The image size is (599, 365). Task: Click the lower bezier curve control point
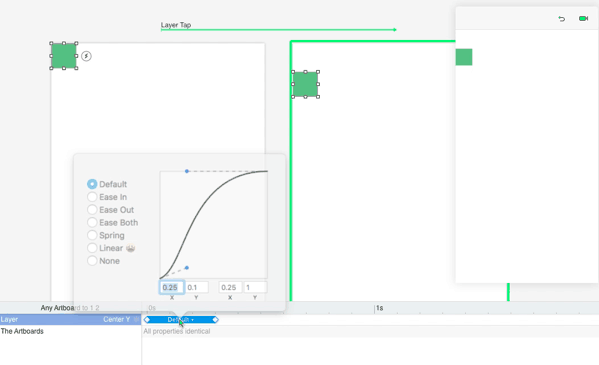coord(187,268)
